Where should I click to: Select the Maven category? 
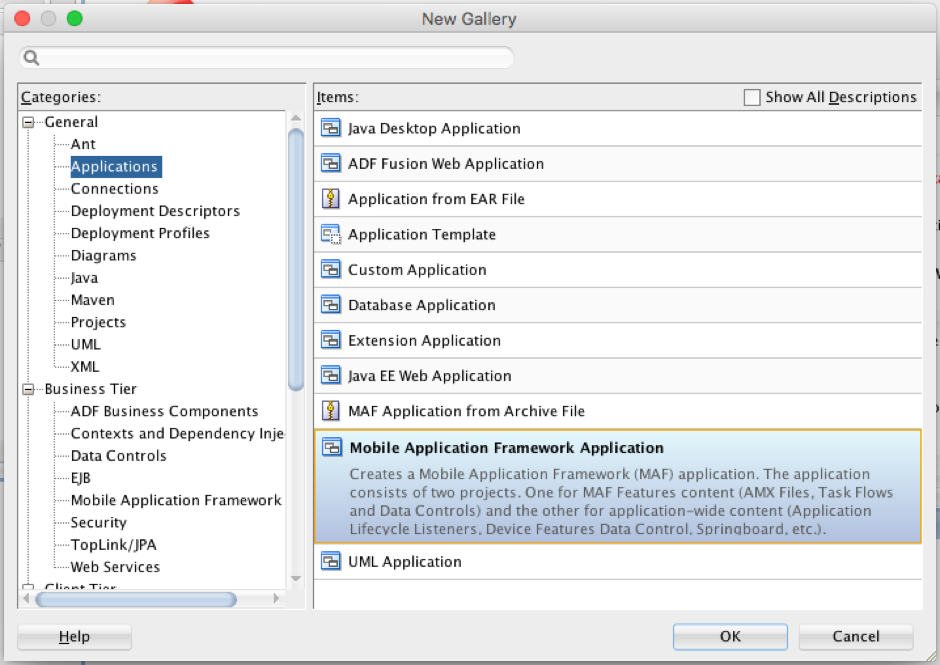tap(92, 300)
